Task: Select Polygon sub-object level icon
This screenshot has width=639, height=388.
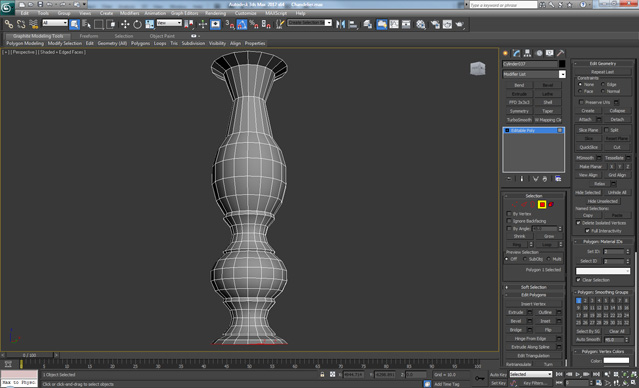Action: pos(542,205)
